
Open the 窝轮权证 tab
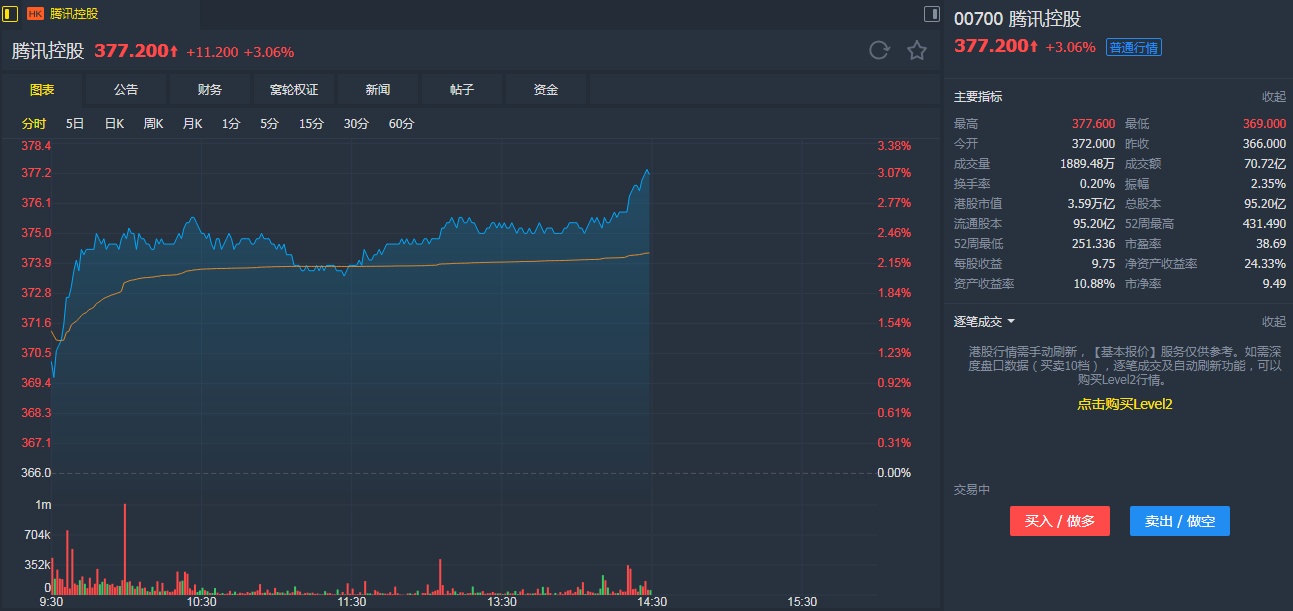[294, 90]
